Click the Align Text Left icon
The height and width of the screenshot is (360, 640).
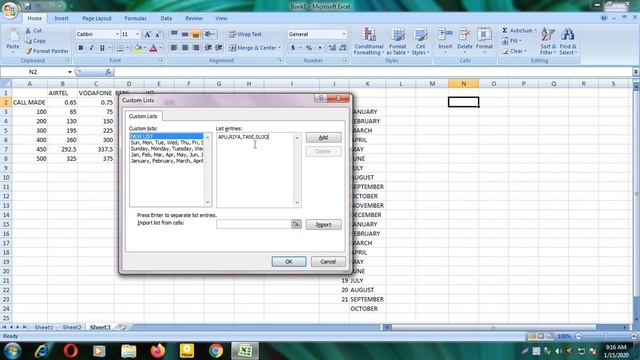174,48
